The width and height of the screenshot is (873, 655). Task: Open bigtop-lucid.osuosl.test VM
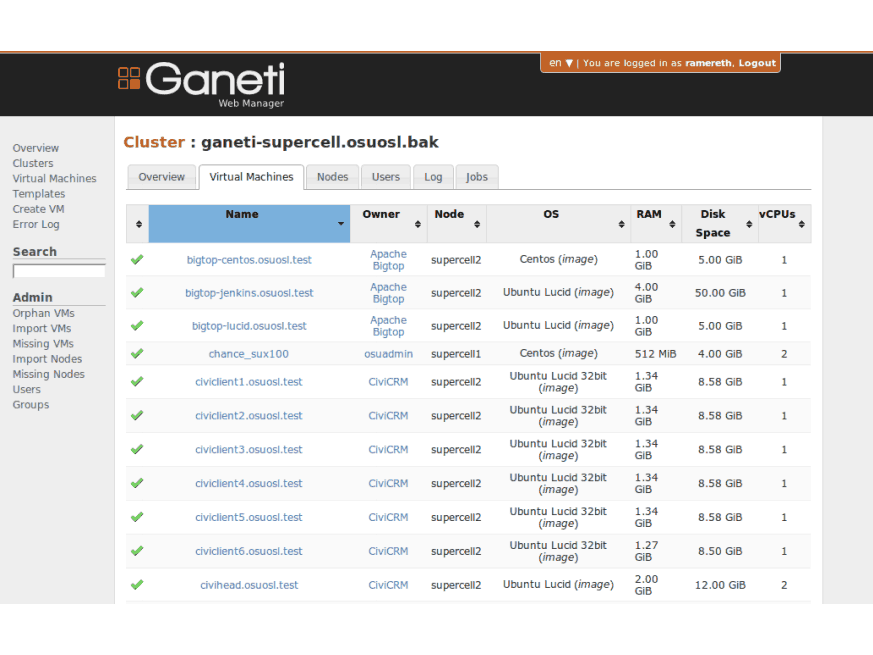[x=249, y=326]
